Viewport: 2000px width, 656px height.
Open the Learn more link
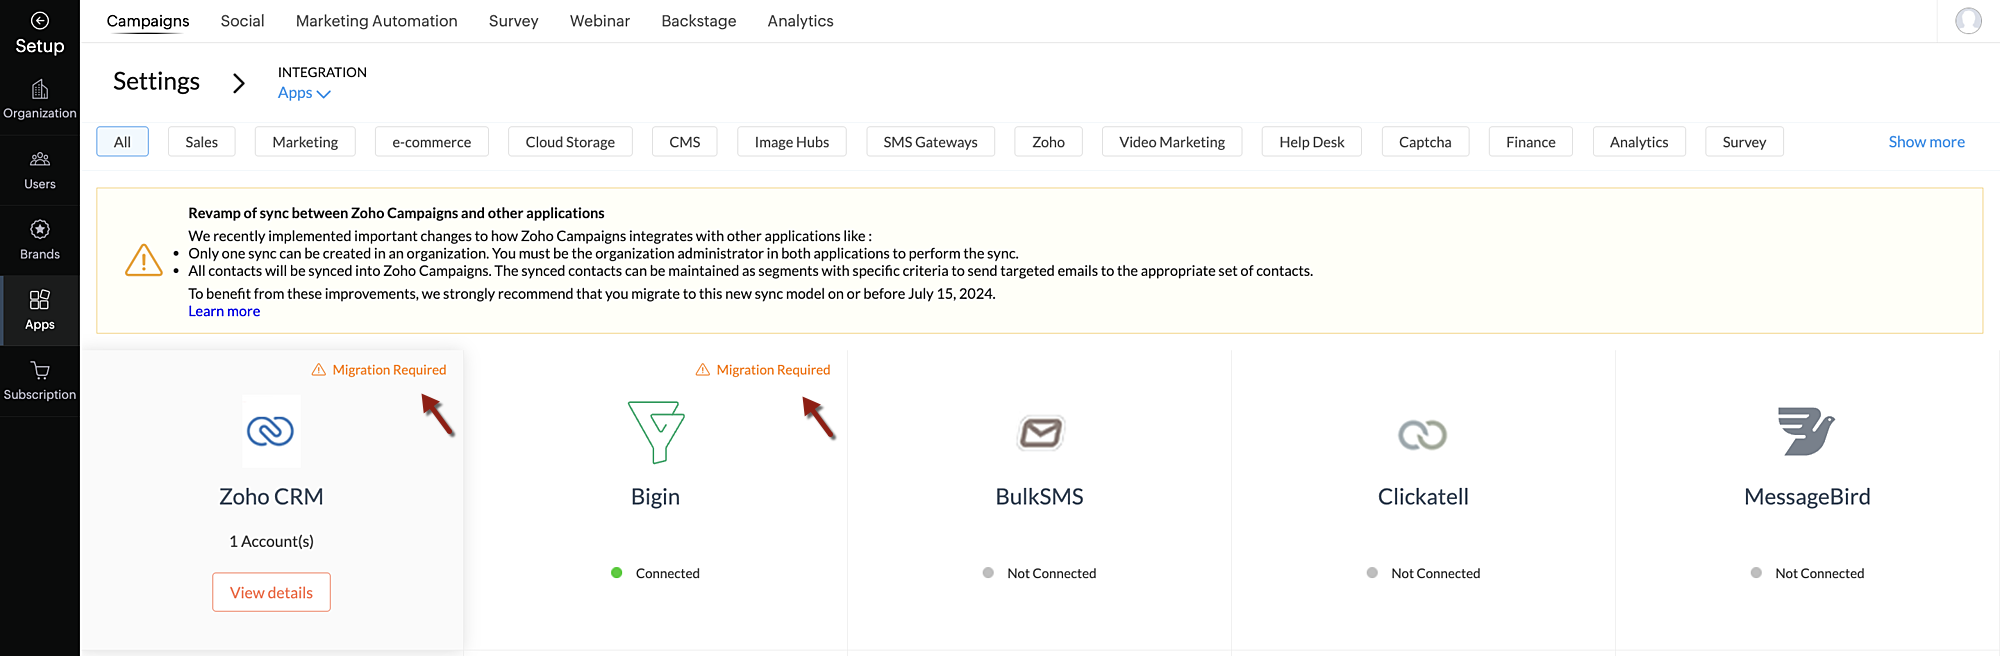[x=224, y=311]
